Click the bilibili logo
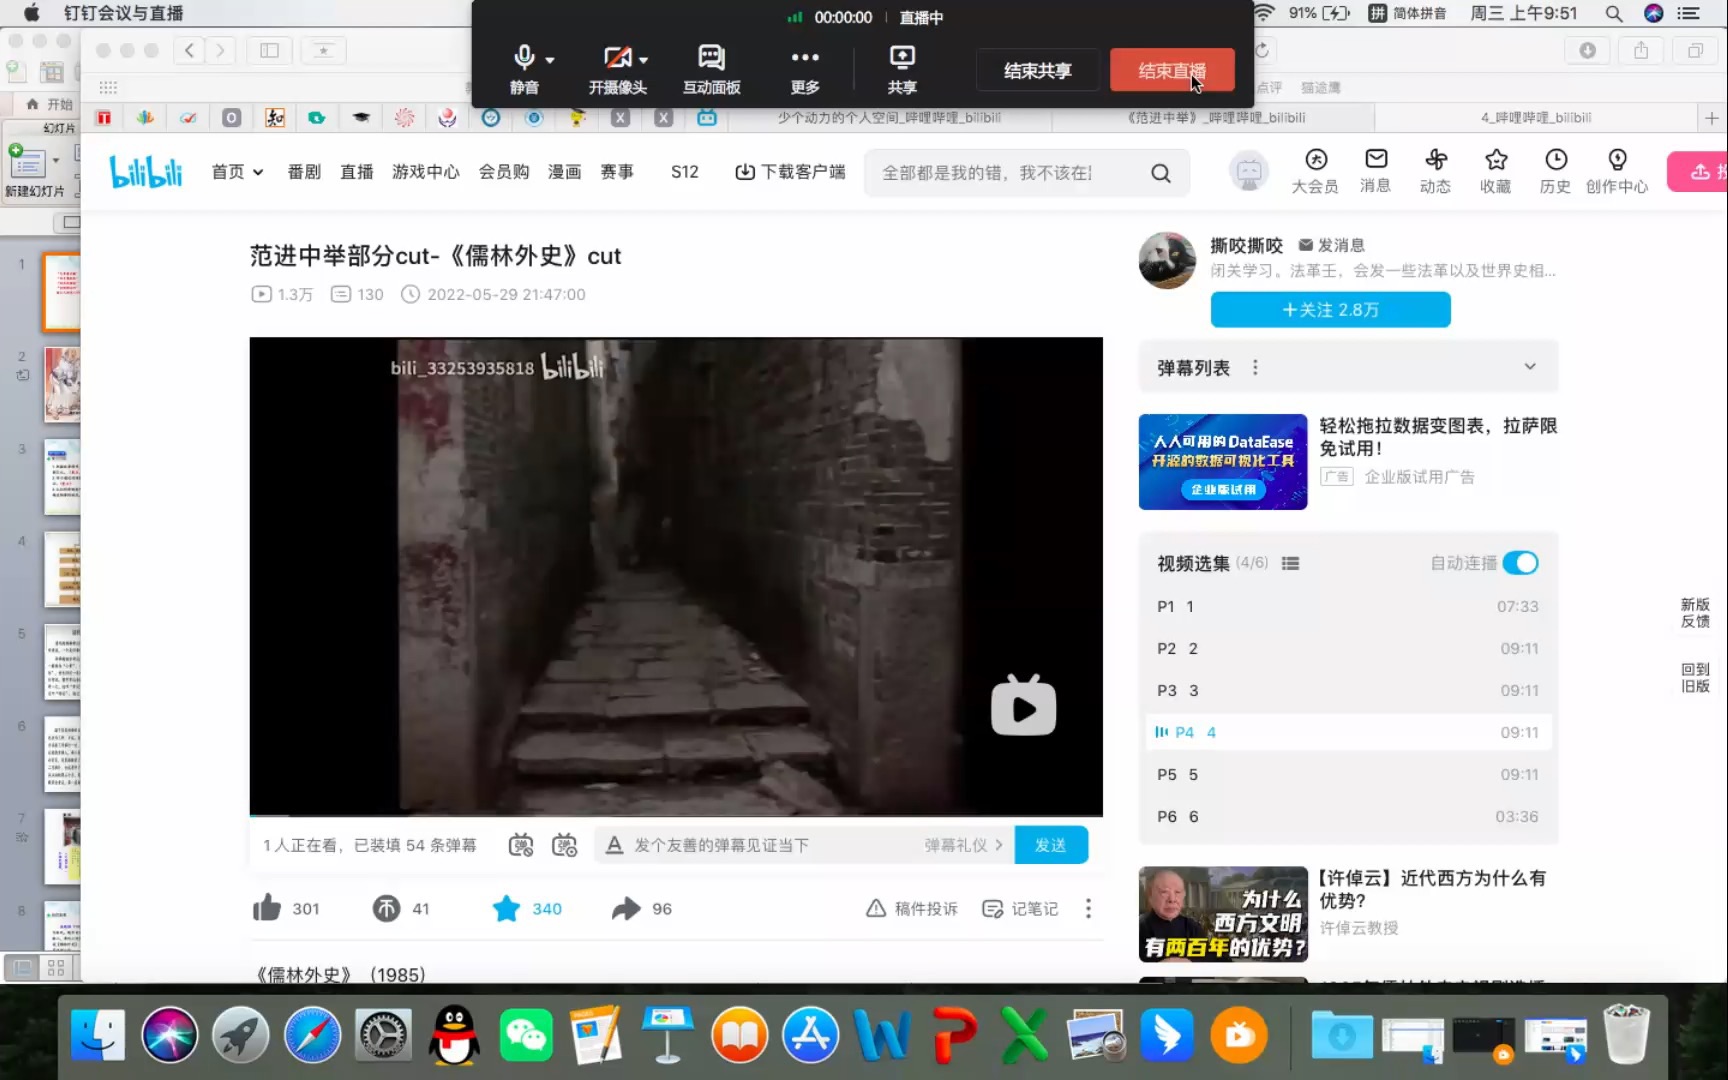Viewport: 1728px width, 1080px height. 146,172
